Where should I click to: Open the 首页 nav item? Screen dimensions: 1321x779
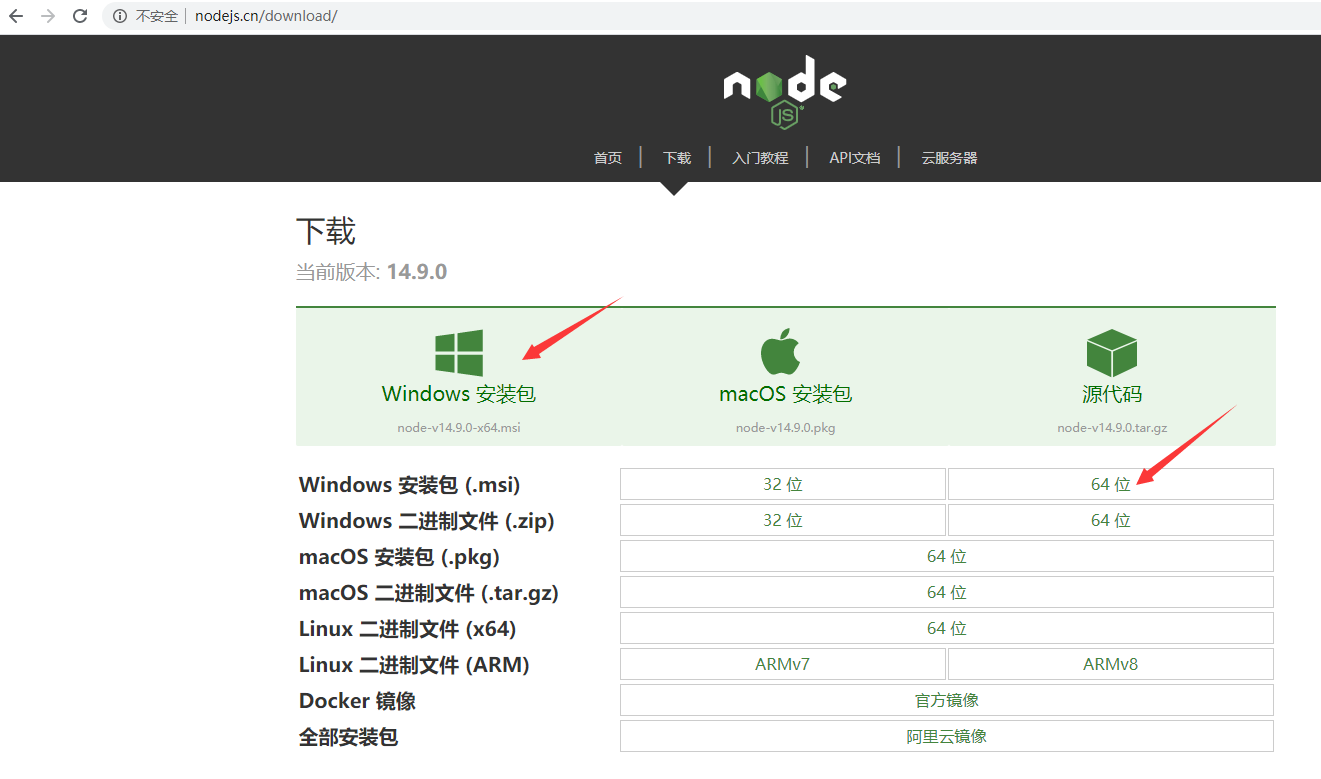click(608, 158)
